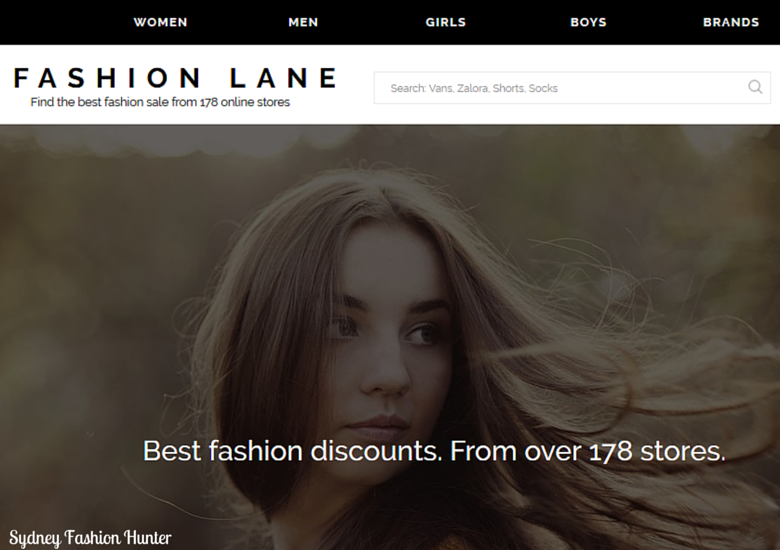Select the BOYS navigation item
The width and height of the screenshot is (780, 550).
pyautogui.click(x=588, y=22)
